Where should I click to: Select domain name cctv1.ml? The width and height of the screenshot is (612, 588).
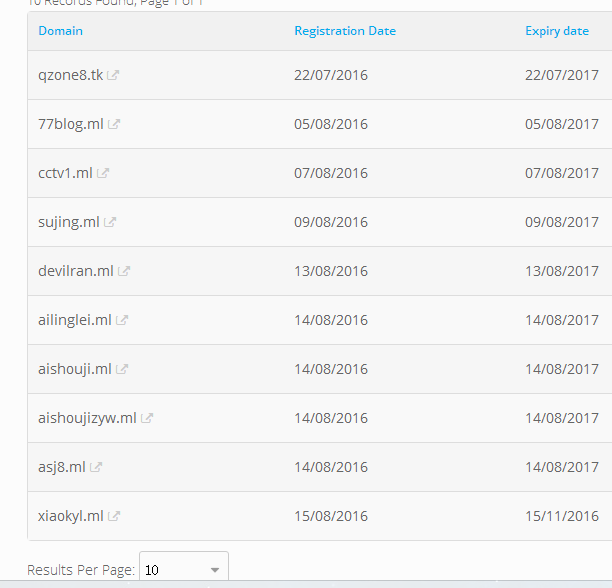pyautogui.click(x=65, y=173)
